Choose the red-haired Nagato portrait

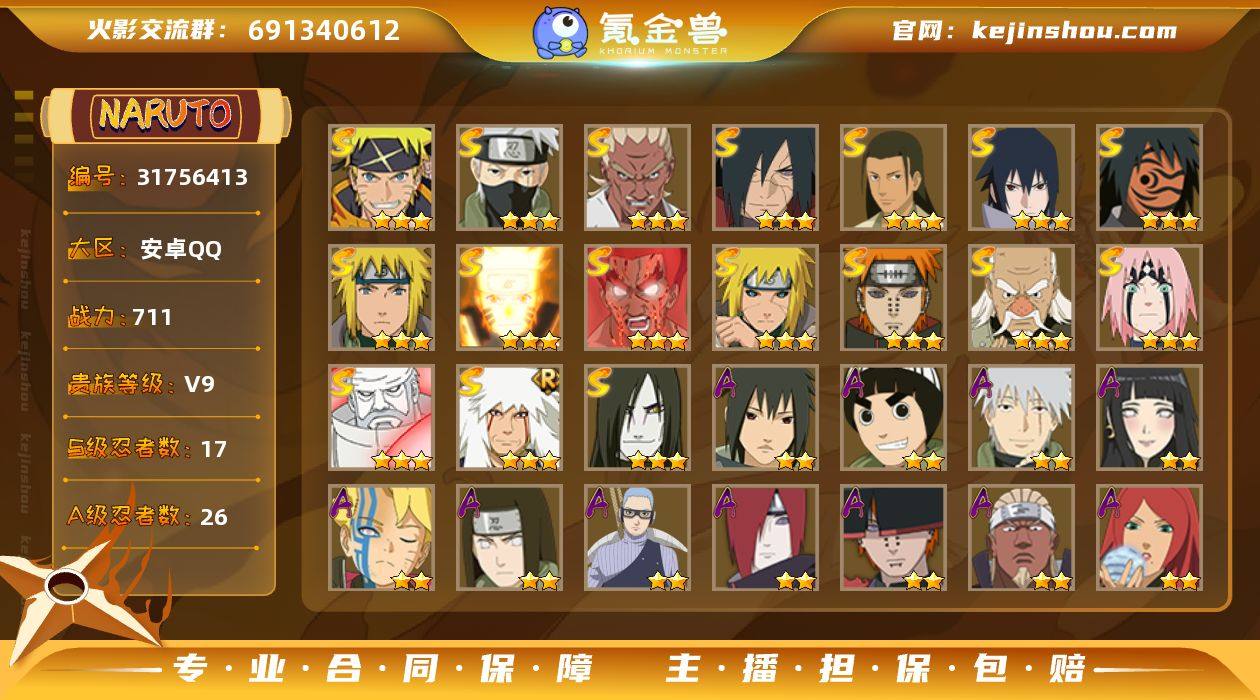coord(765,537)
